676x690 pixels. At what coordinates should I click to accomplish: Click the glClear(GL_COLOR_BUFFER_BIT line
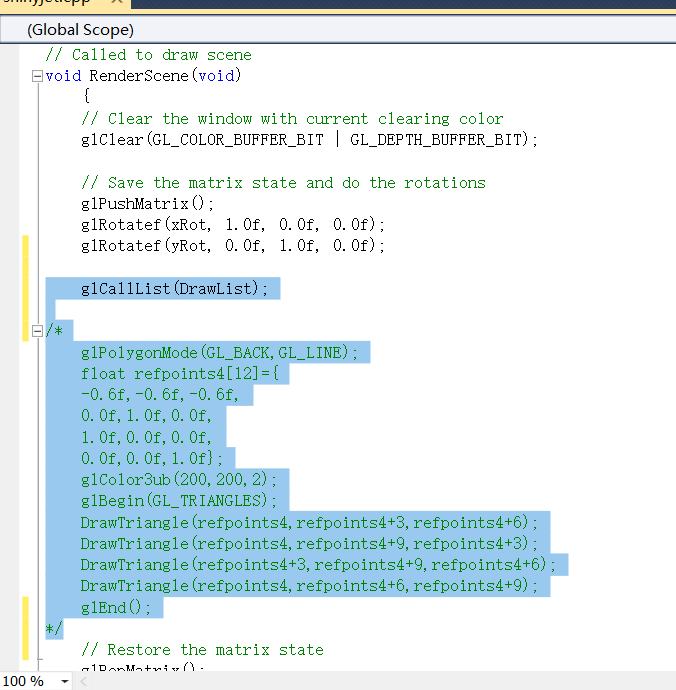click(x=309, y=140)
